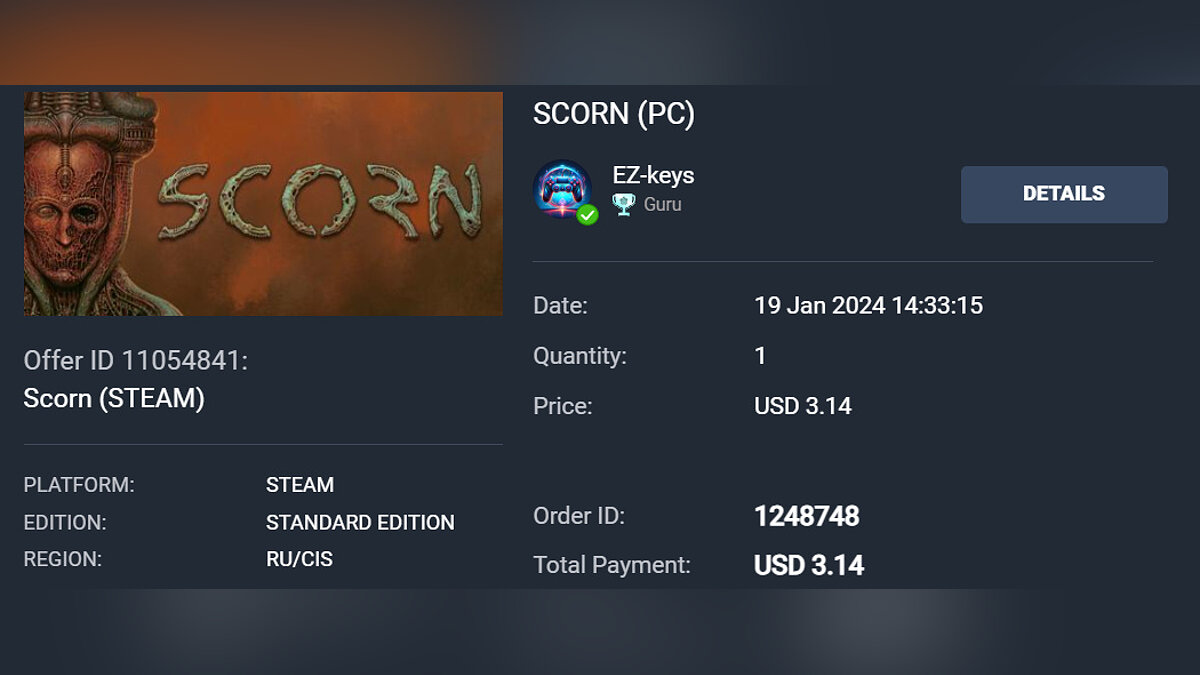Click the STANDARD EDITION value
The width and height of the screenshot is (1200, 675).
pyautogui.click(x=360, y=522)
